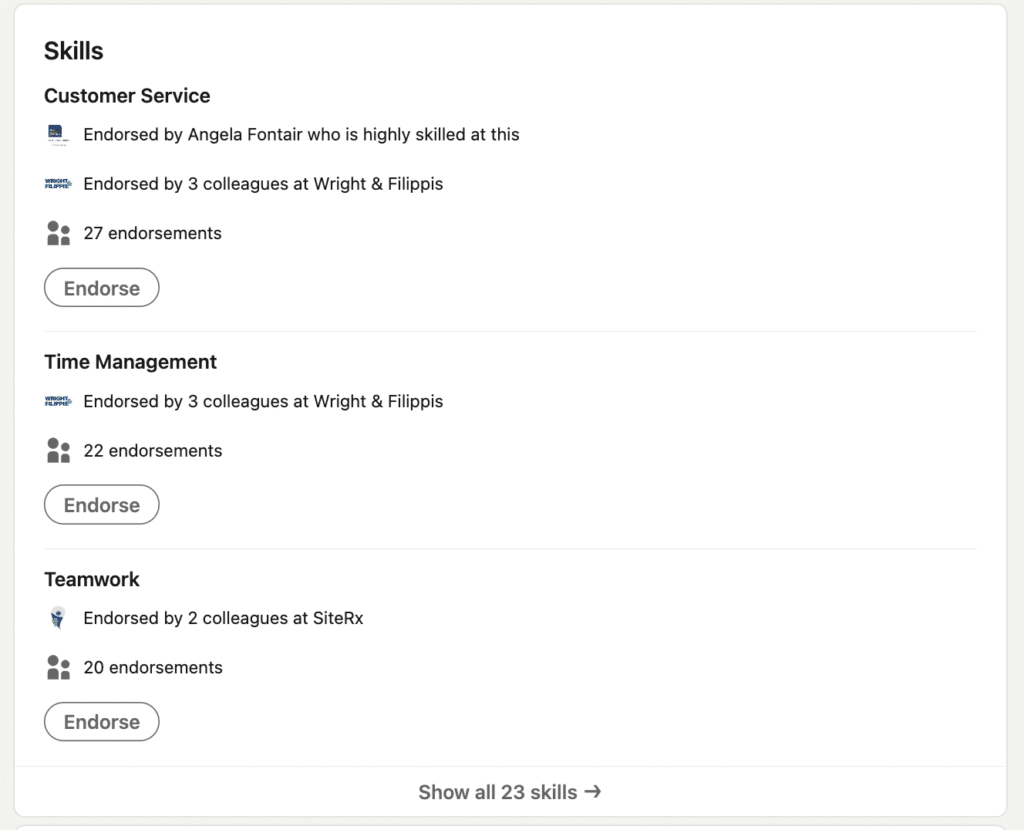Open the Customer Service skill title
Viewport: 1024px width, 830px height.
click(x=127, y=96)
